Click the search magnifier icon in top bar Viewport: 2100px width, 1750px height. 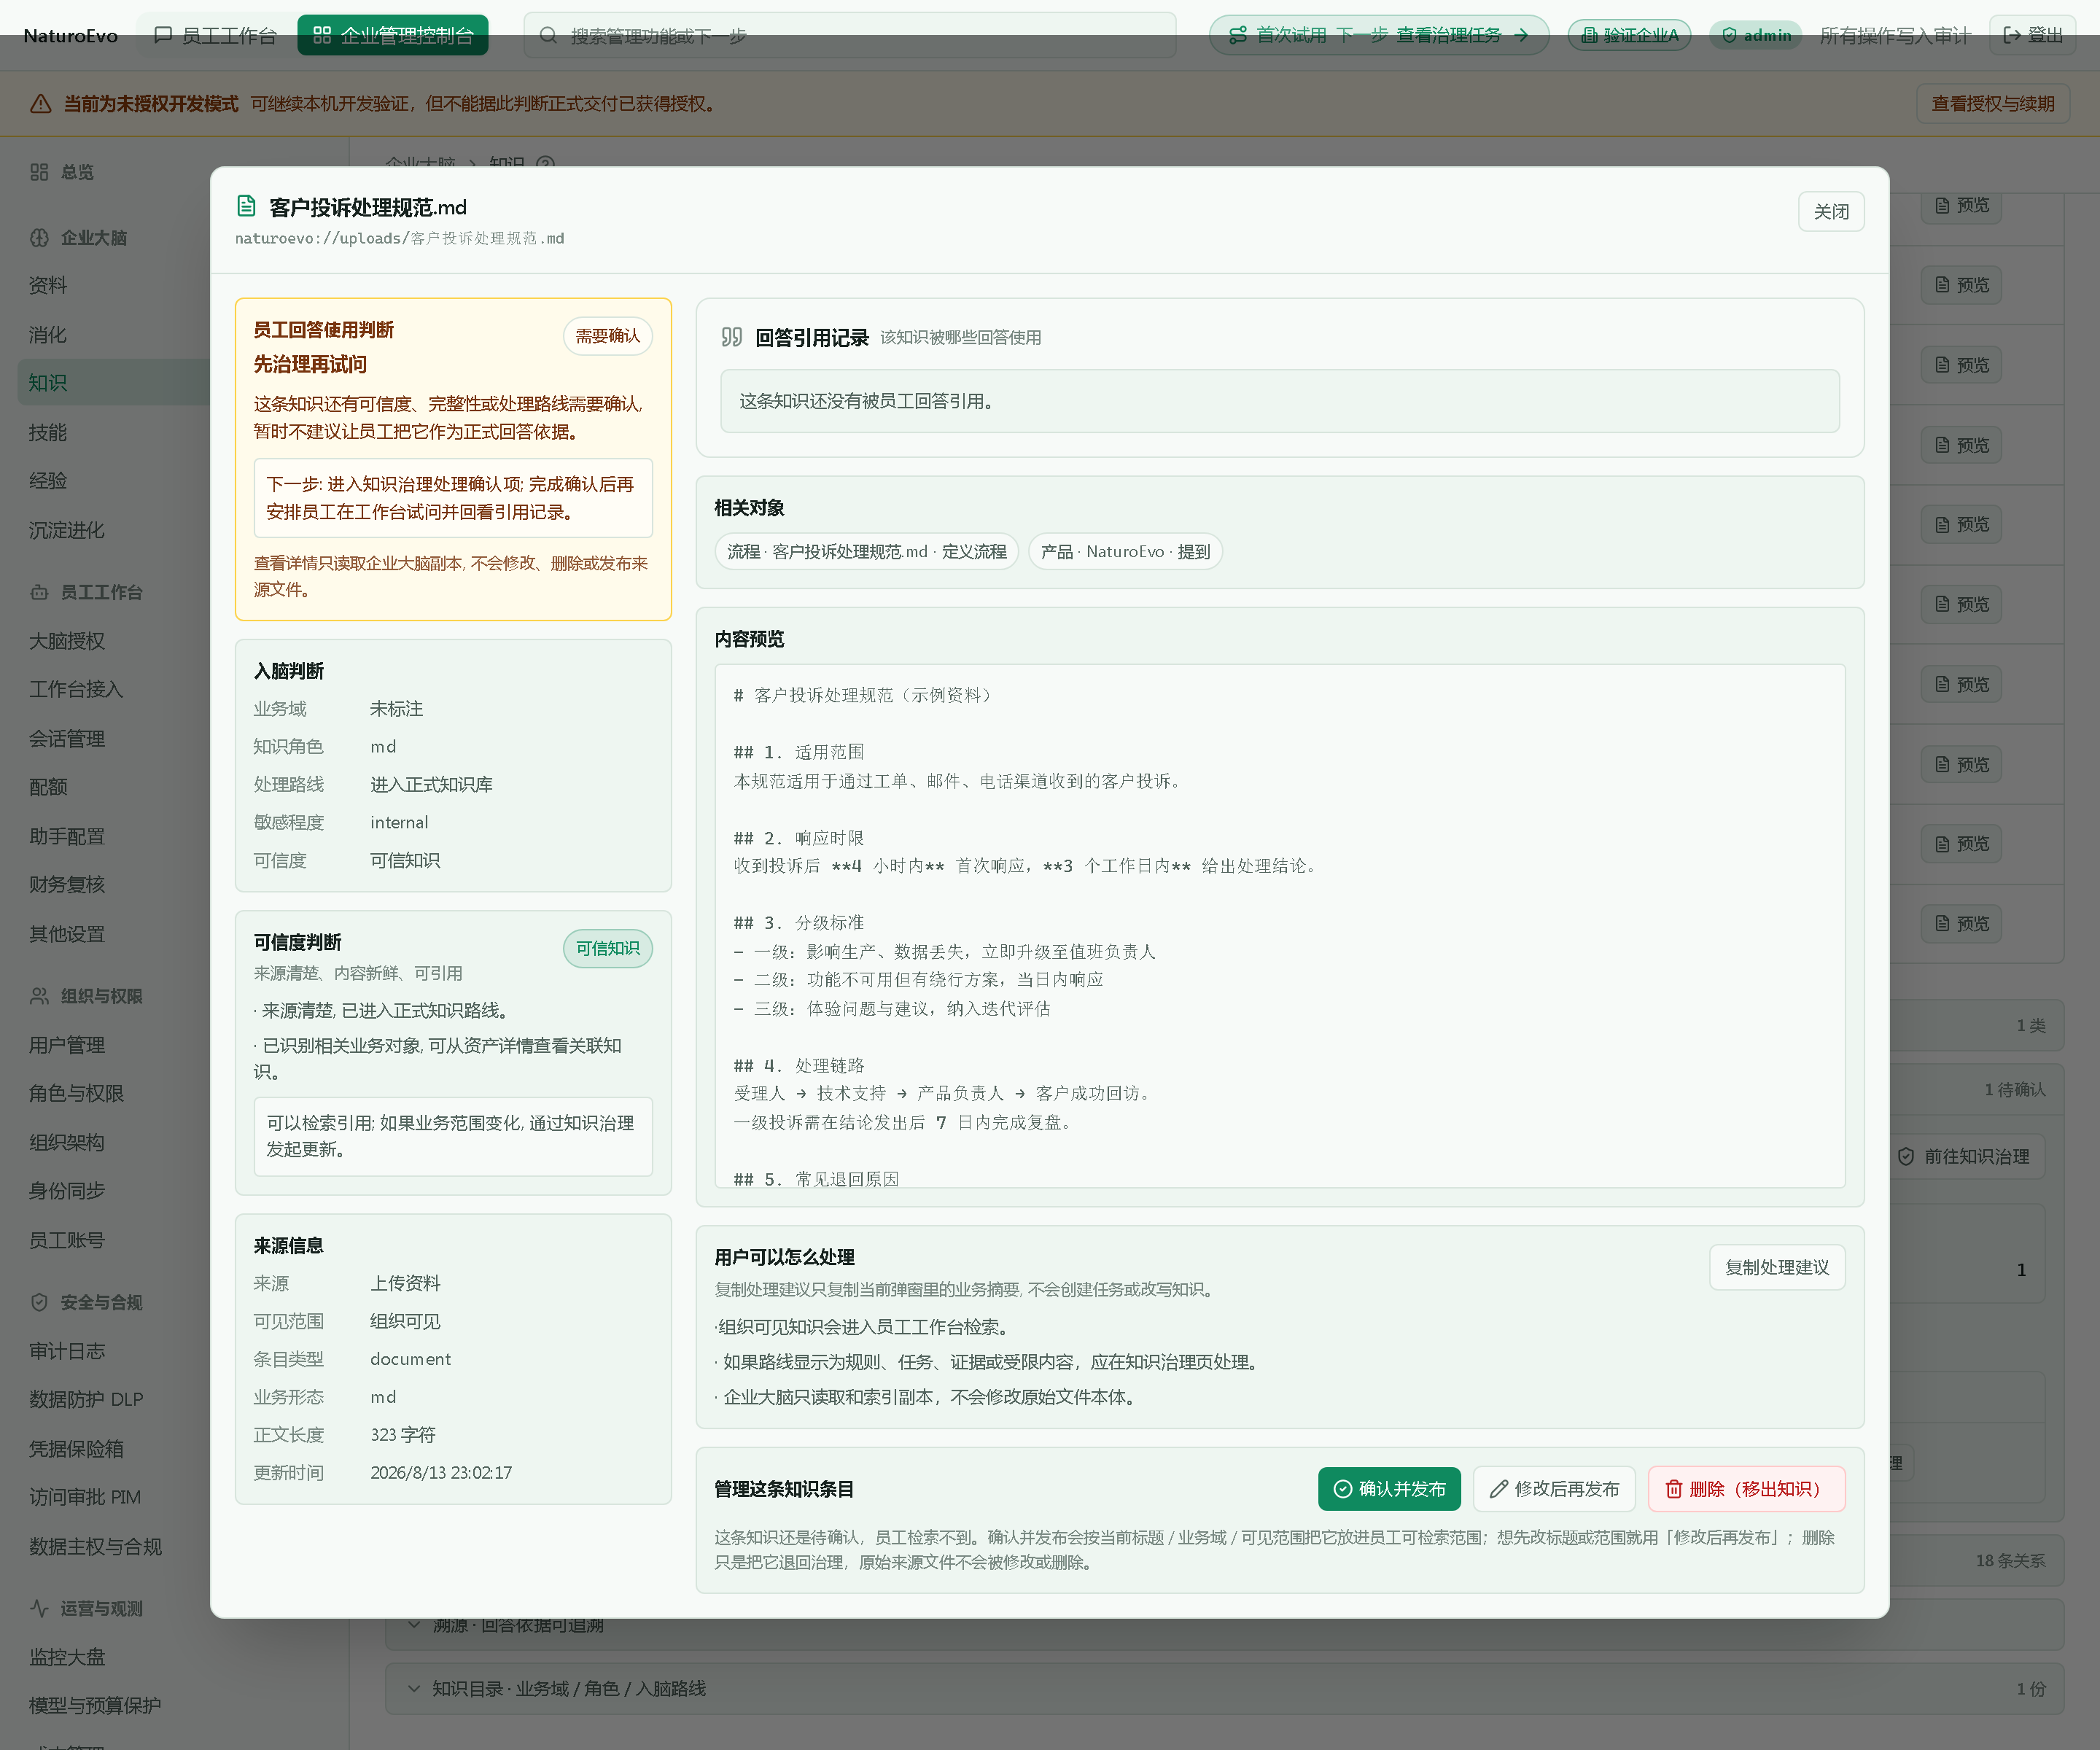548,36
